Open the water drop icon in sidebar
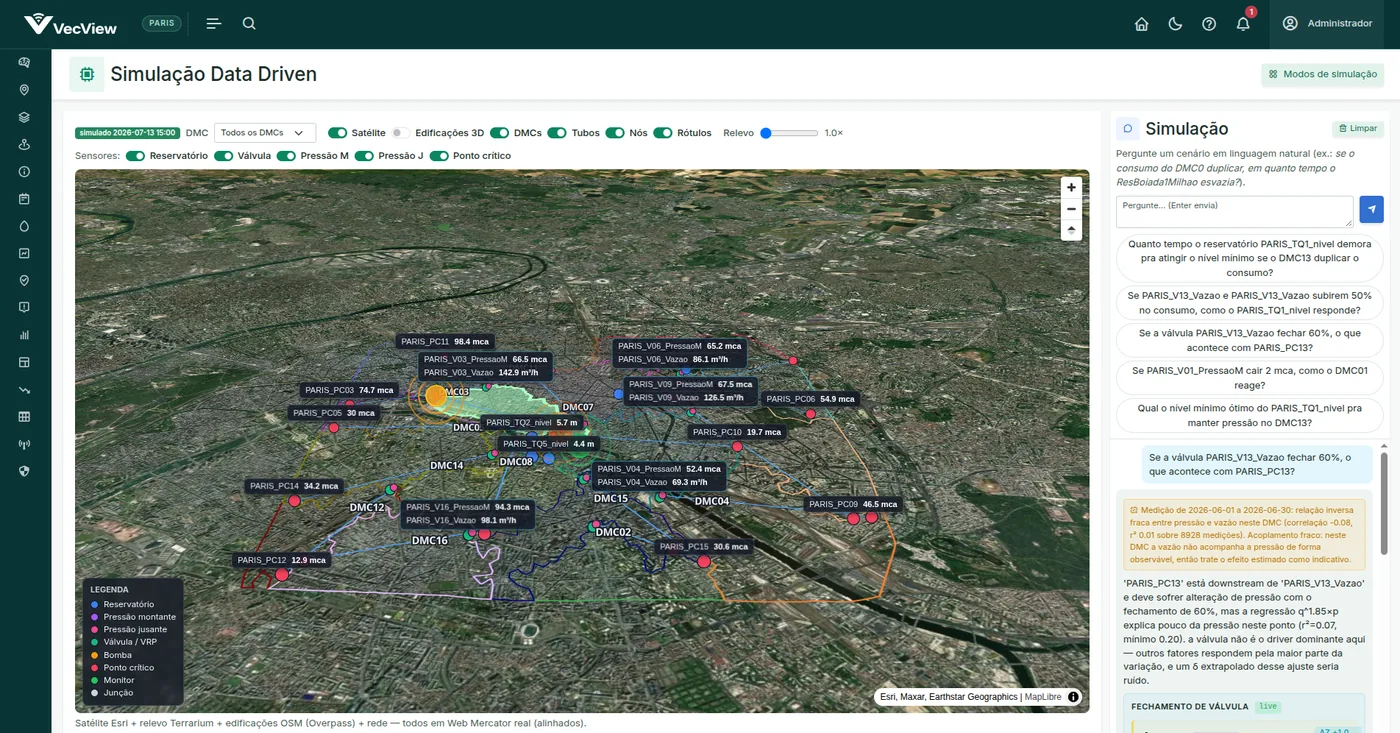The height and width of the screenshot is (733, 1400). (x=24, y=226)
